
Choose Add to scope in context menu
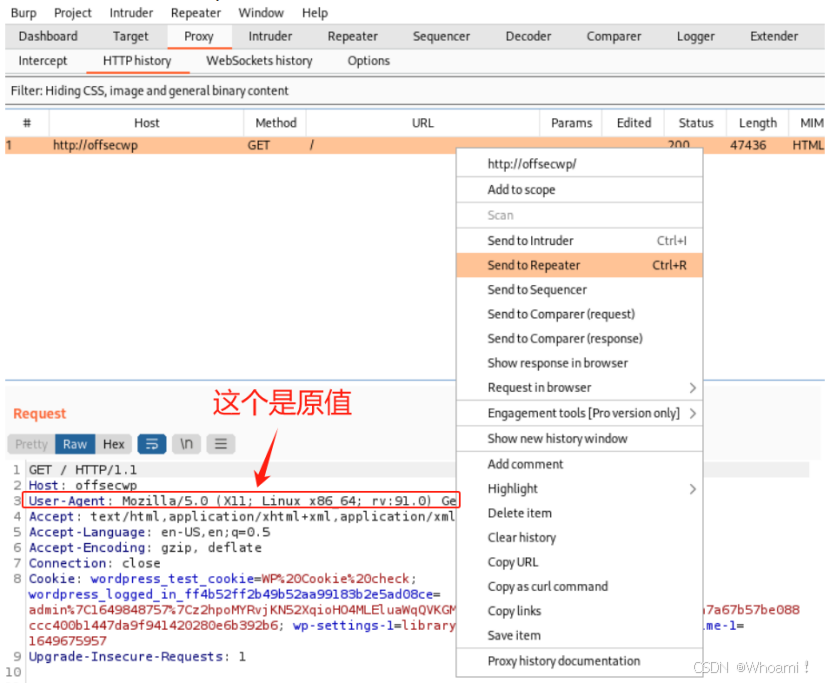tap(580, 190)
